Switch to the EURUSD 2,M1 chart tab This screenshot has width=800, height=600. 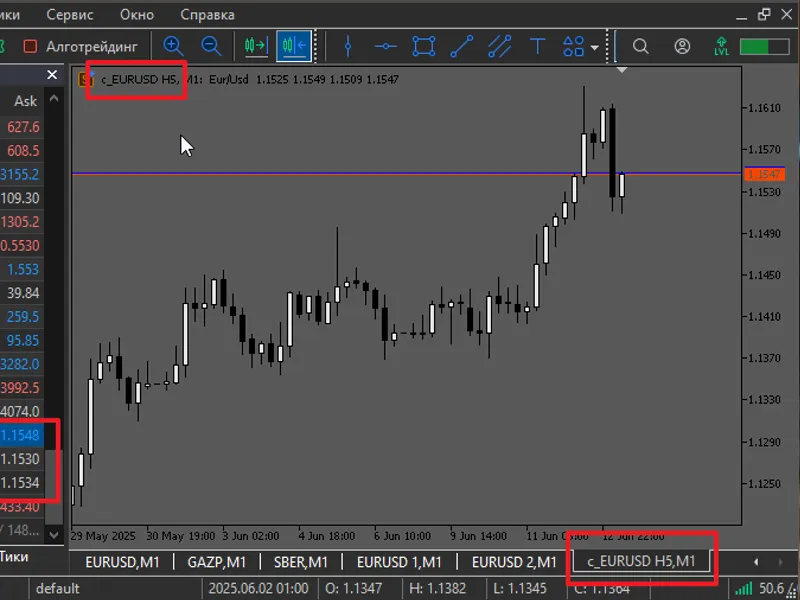point(514,562)
